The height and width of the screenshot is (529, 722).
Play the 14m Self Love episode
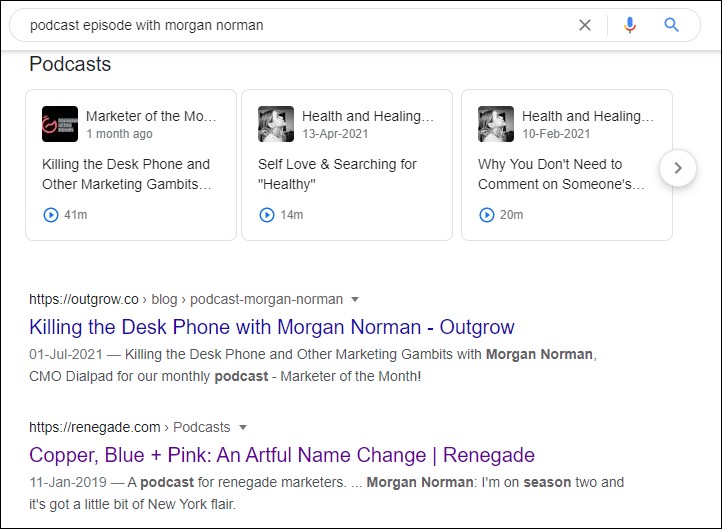(x=267, y=215)
